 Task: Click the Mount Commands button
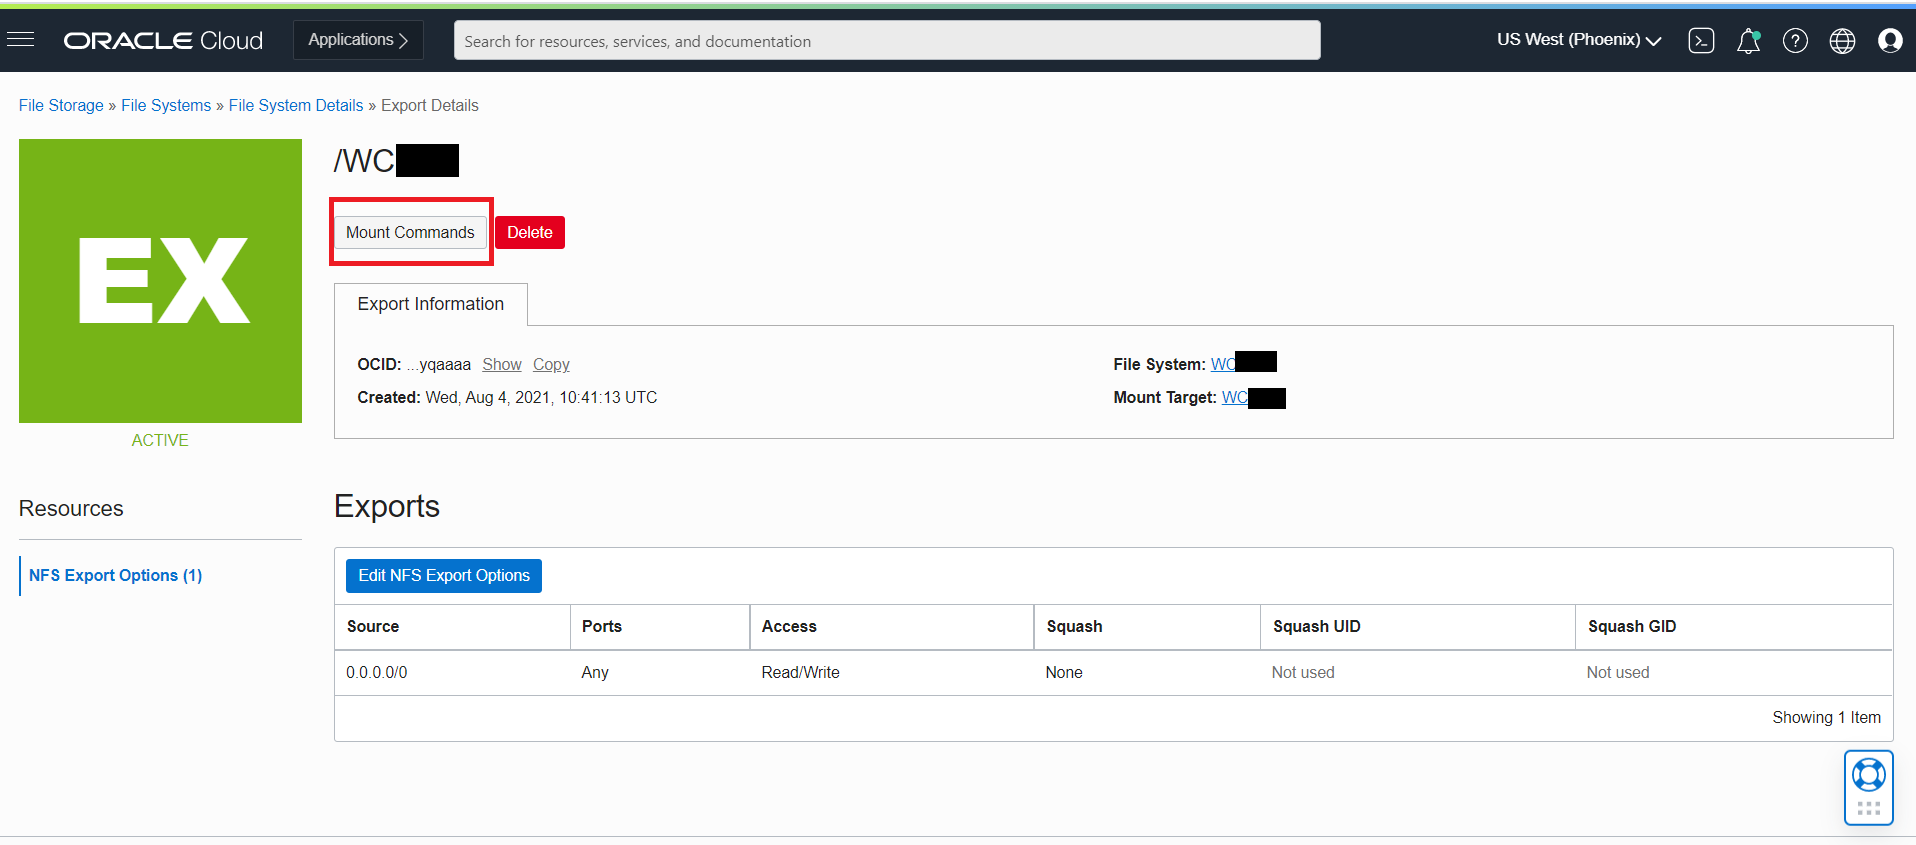[x=410, y=232]
